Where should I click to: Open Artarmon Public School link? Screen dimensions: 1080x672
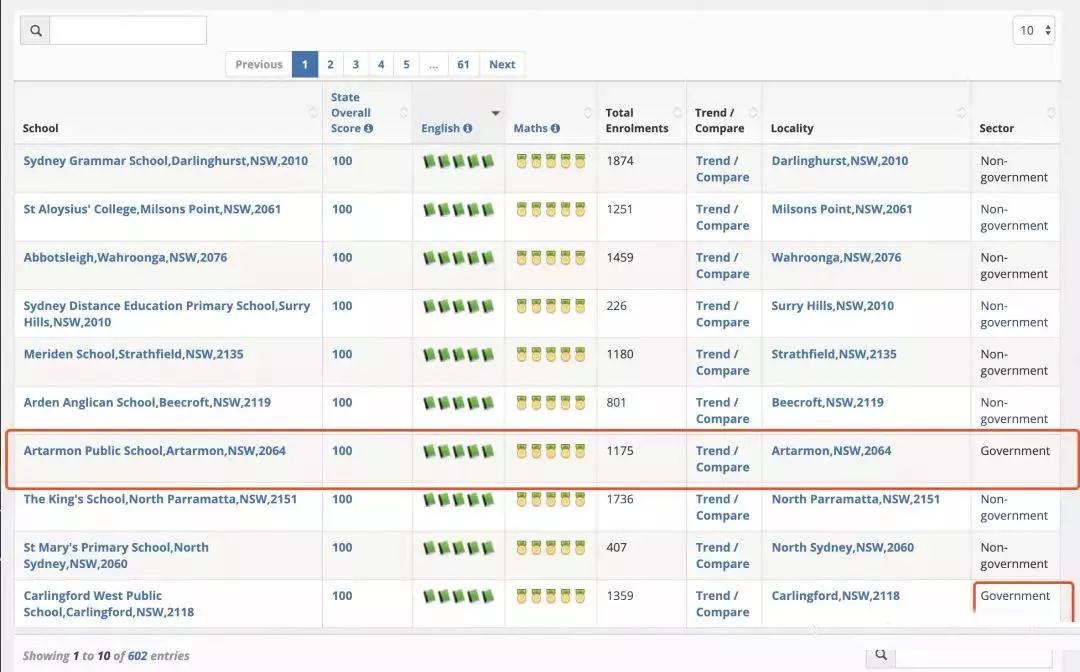tap(155, 451)
